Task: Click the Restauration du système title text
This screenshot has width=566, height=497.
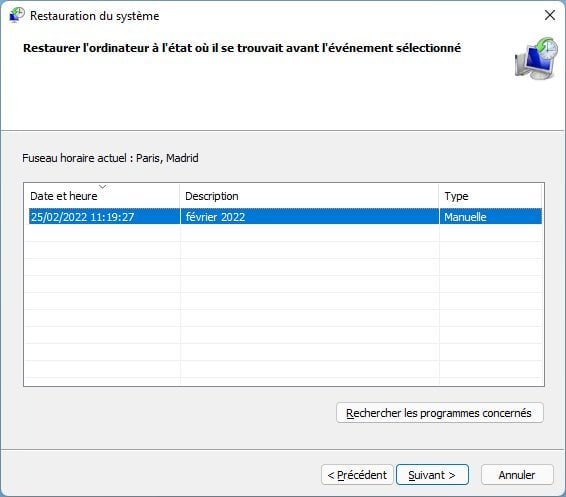Action: 95,16
